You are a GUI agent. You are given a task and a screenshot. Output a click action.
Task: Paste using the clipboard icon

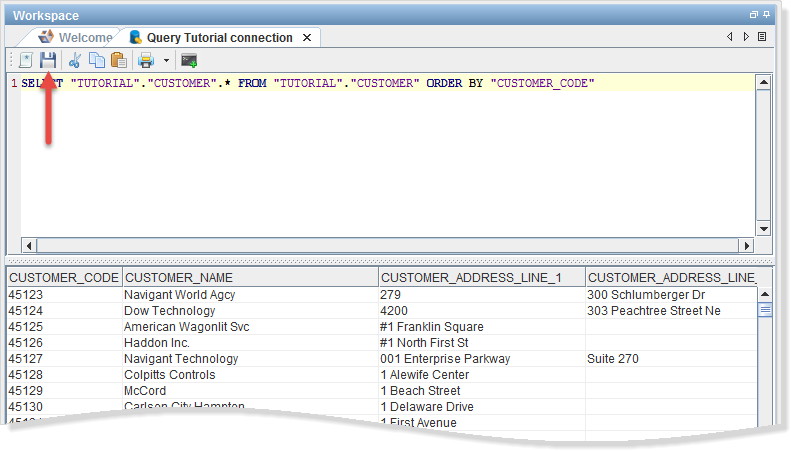tap(119, 60)
